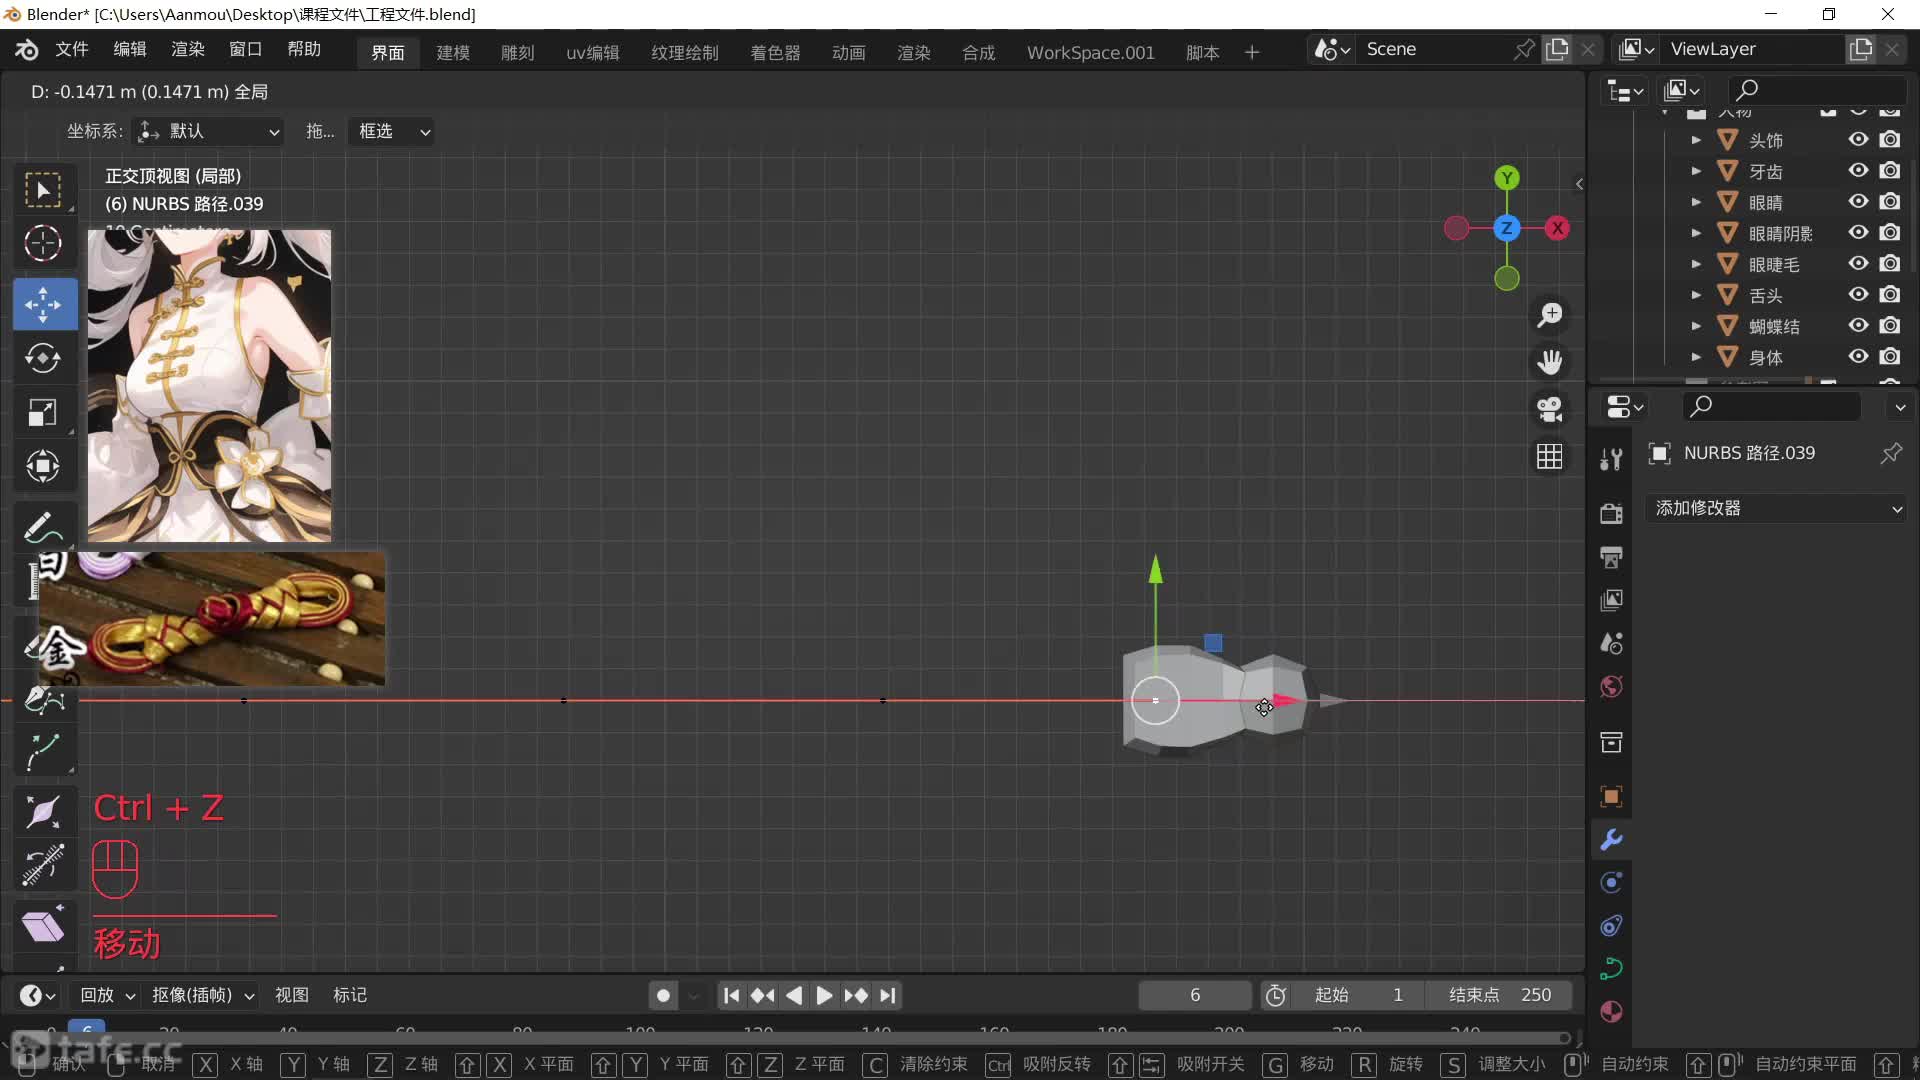Open the Material properties tab
This screenshot has height=1080, width=1920.
point(1611,1012)
